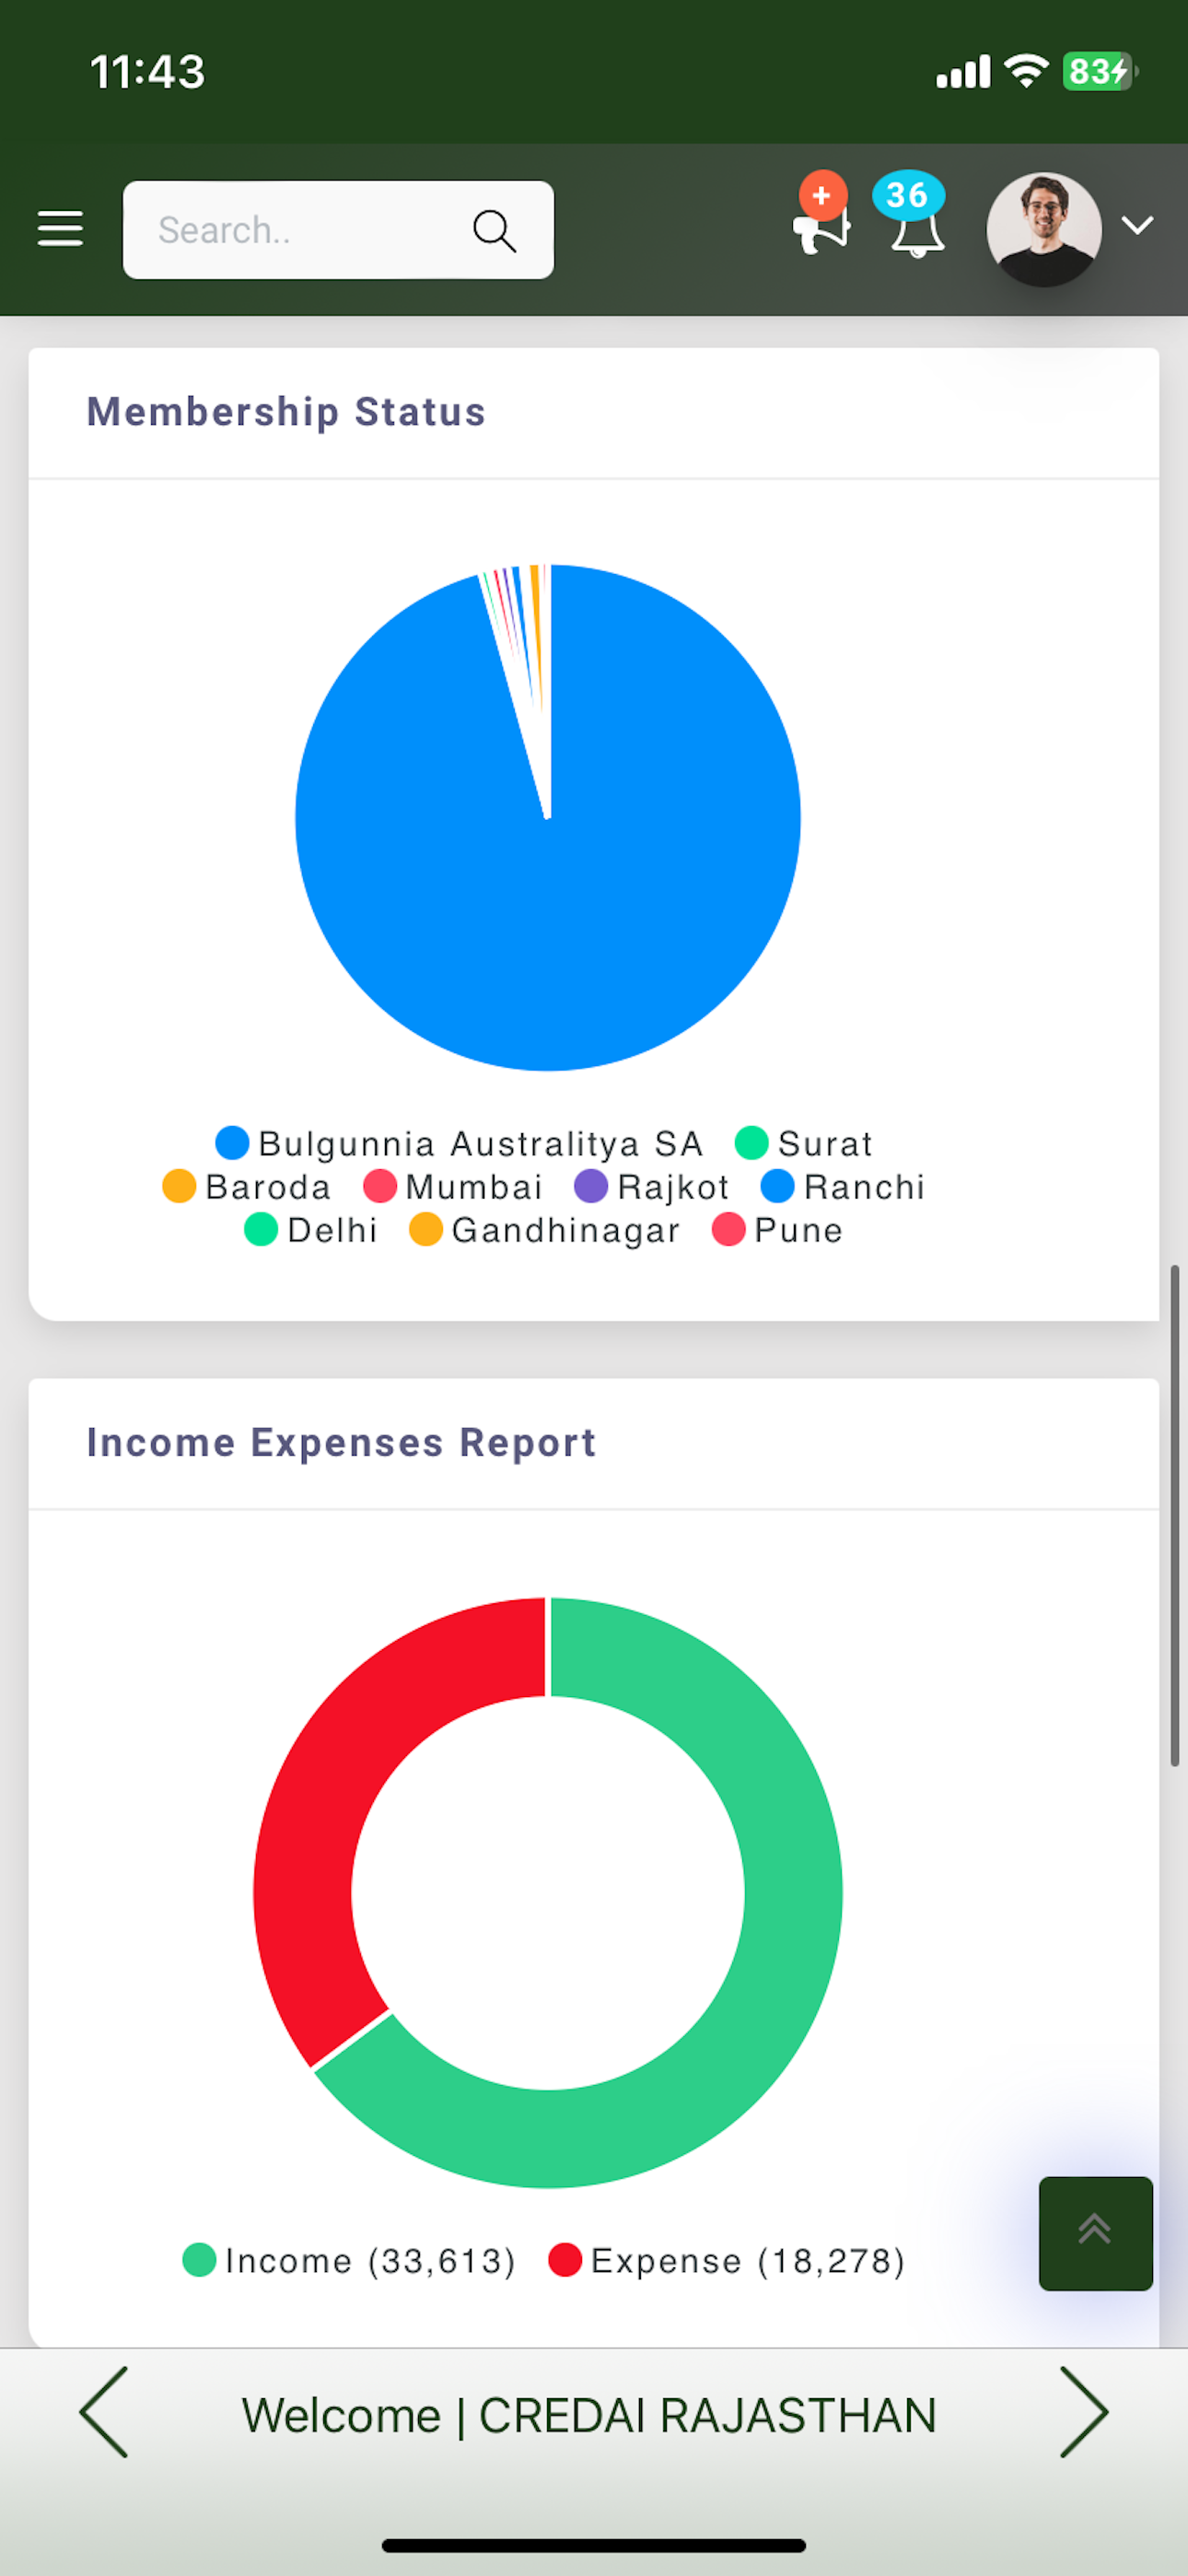Tap the Wi-Fi status icon
1188x2576 pixels.
coord(1026,71)
